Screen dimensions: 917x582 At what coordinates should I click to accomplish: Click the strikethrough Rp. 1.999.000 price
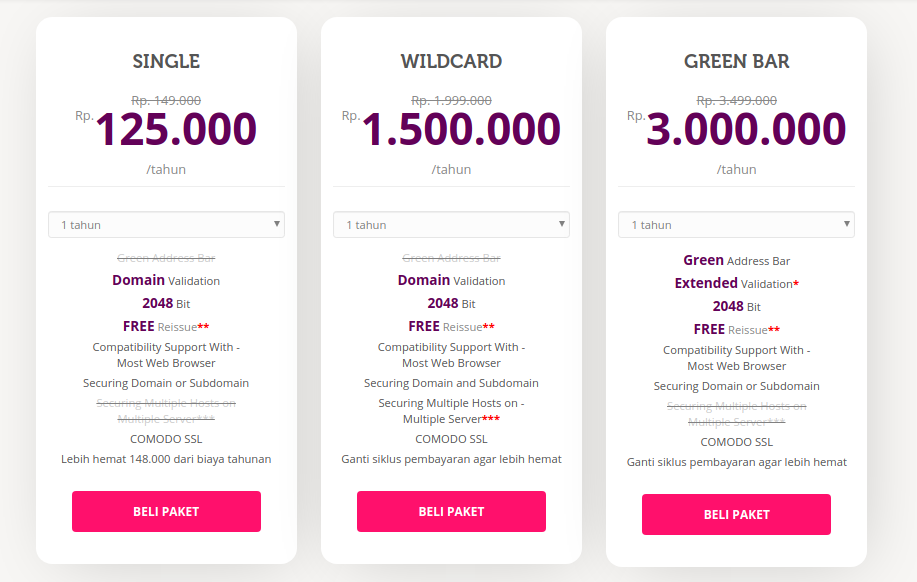point(451,101)
